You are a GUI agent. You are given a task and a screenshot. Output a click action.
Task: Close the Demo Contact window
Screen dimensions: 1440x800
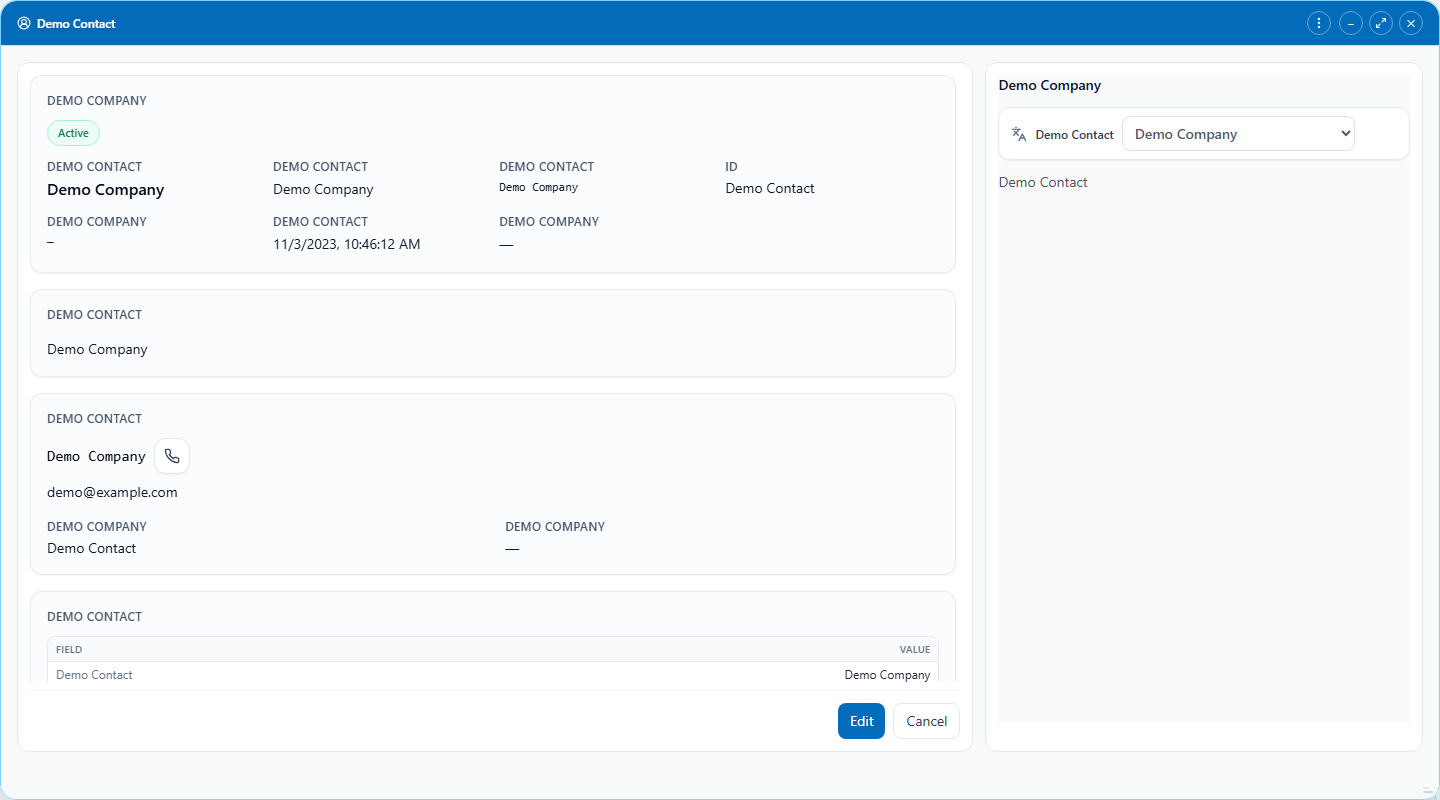[x=1411, y=23]
